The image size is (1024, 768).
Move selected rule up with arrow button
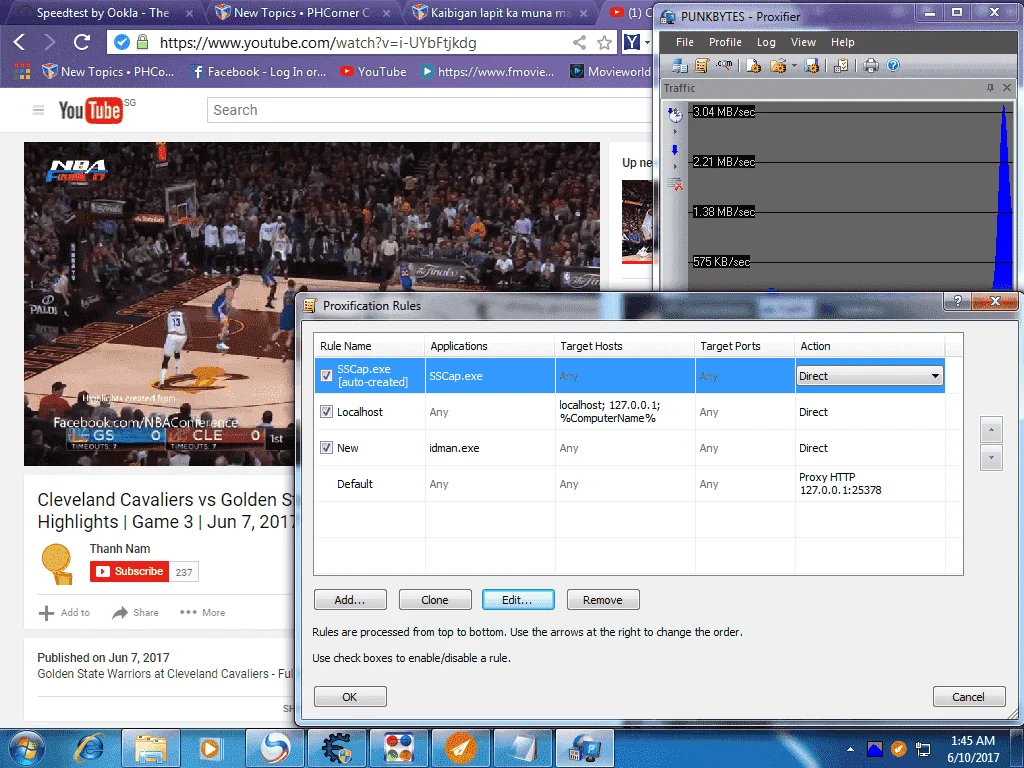(x=991, y=430)
